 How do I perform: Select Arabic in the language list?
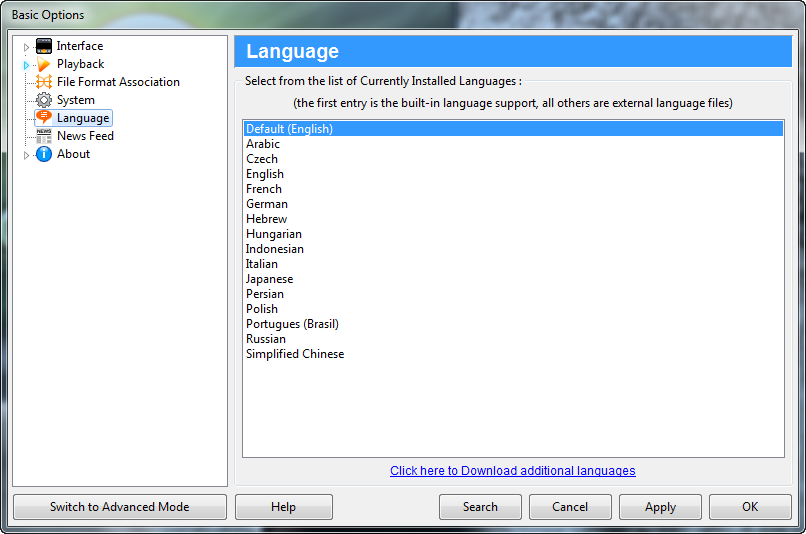coord(514,144)
